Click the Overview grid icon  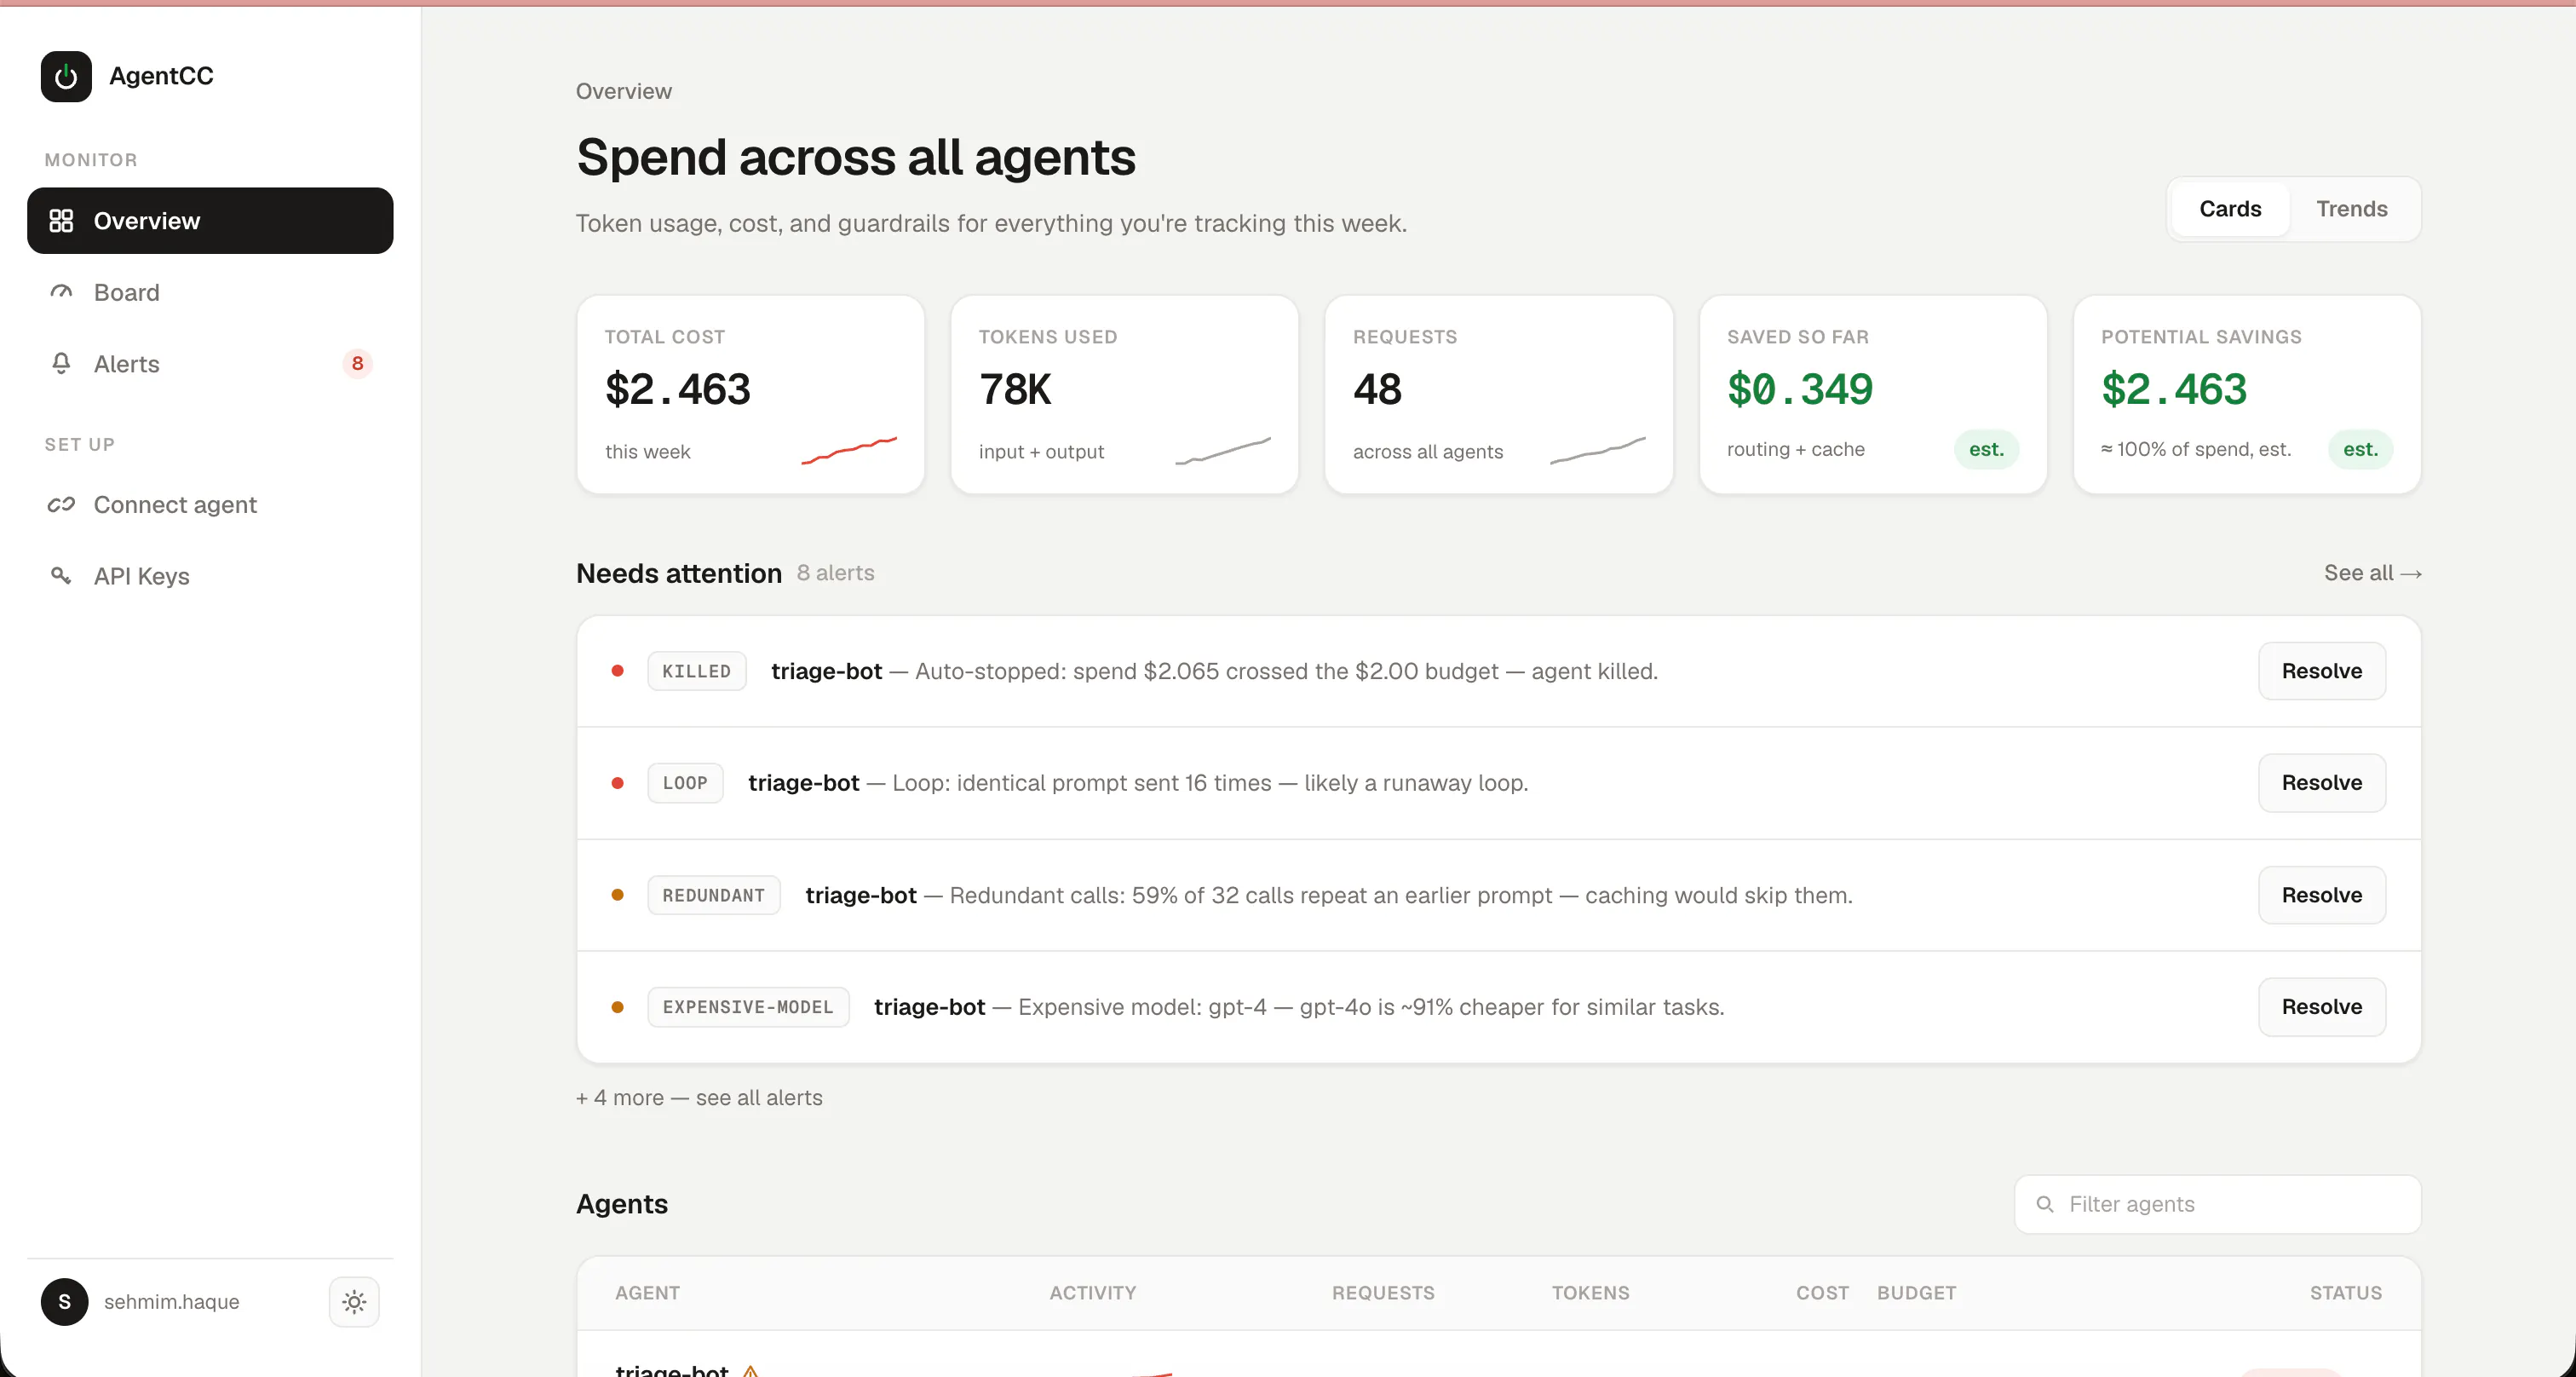61,221
